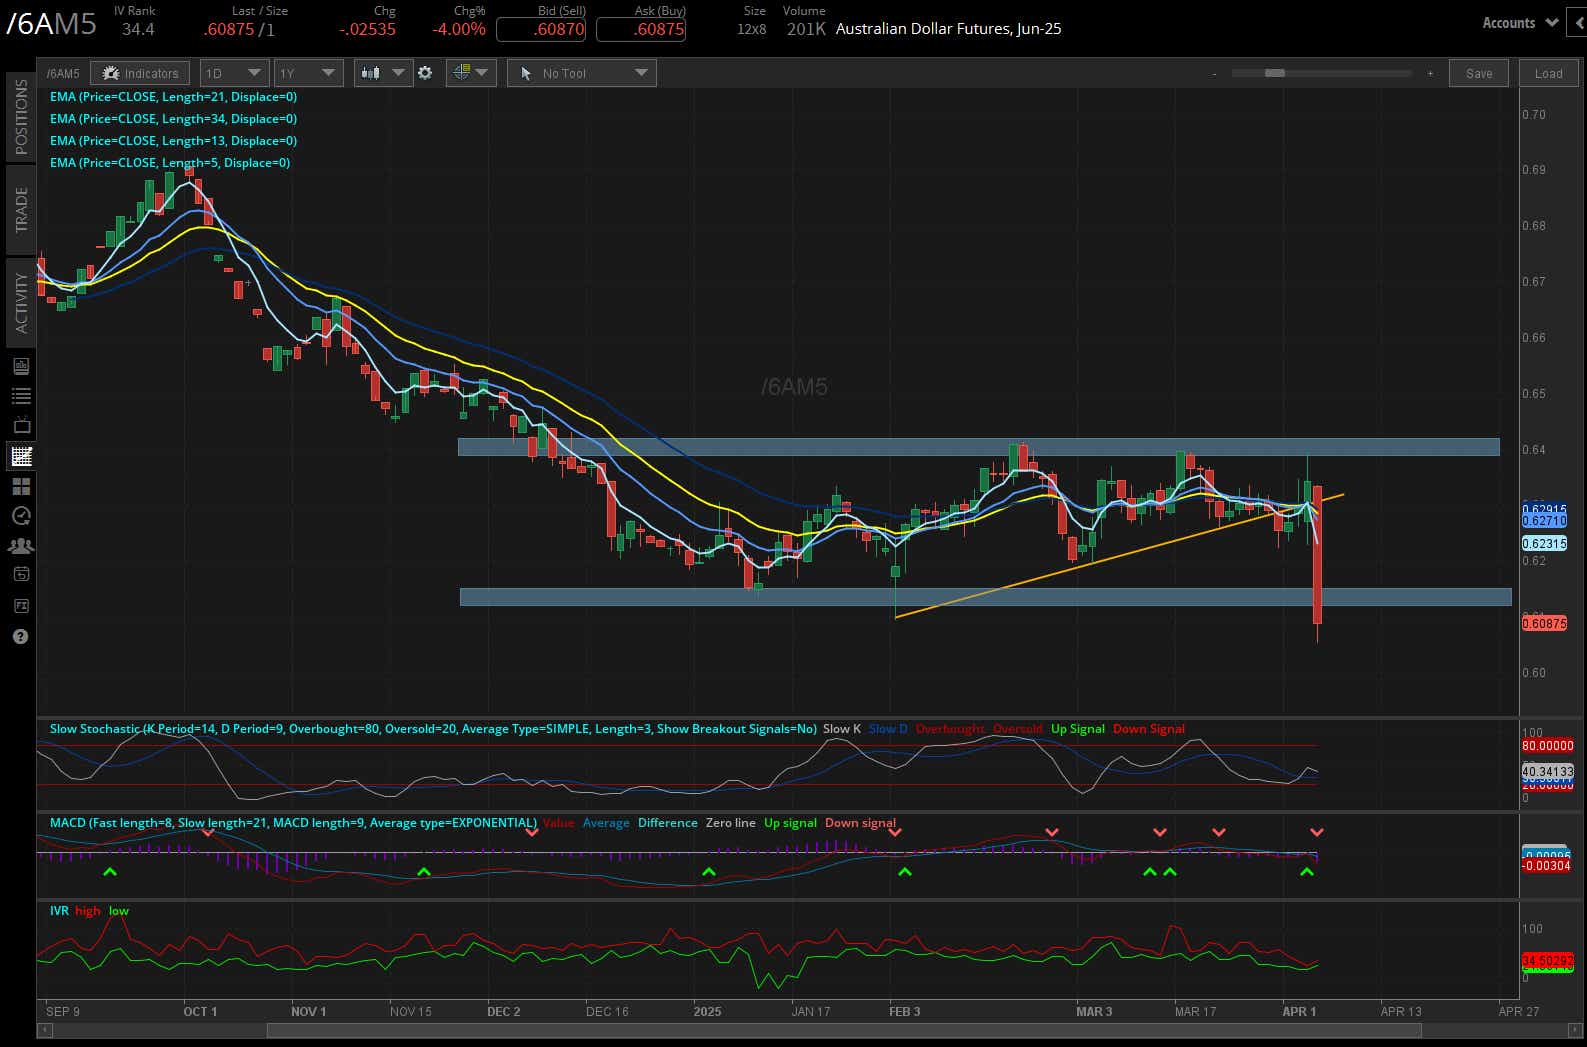Open the people community icon in sidebar
The image size is (1587, 1047).
(x=21, y=546)
